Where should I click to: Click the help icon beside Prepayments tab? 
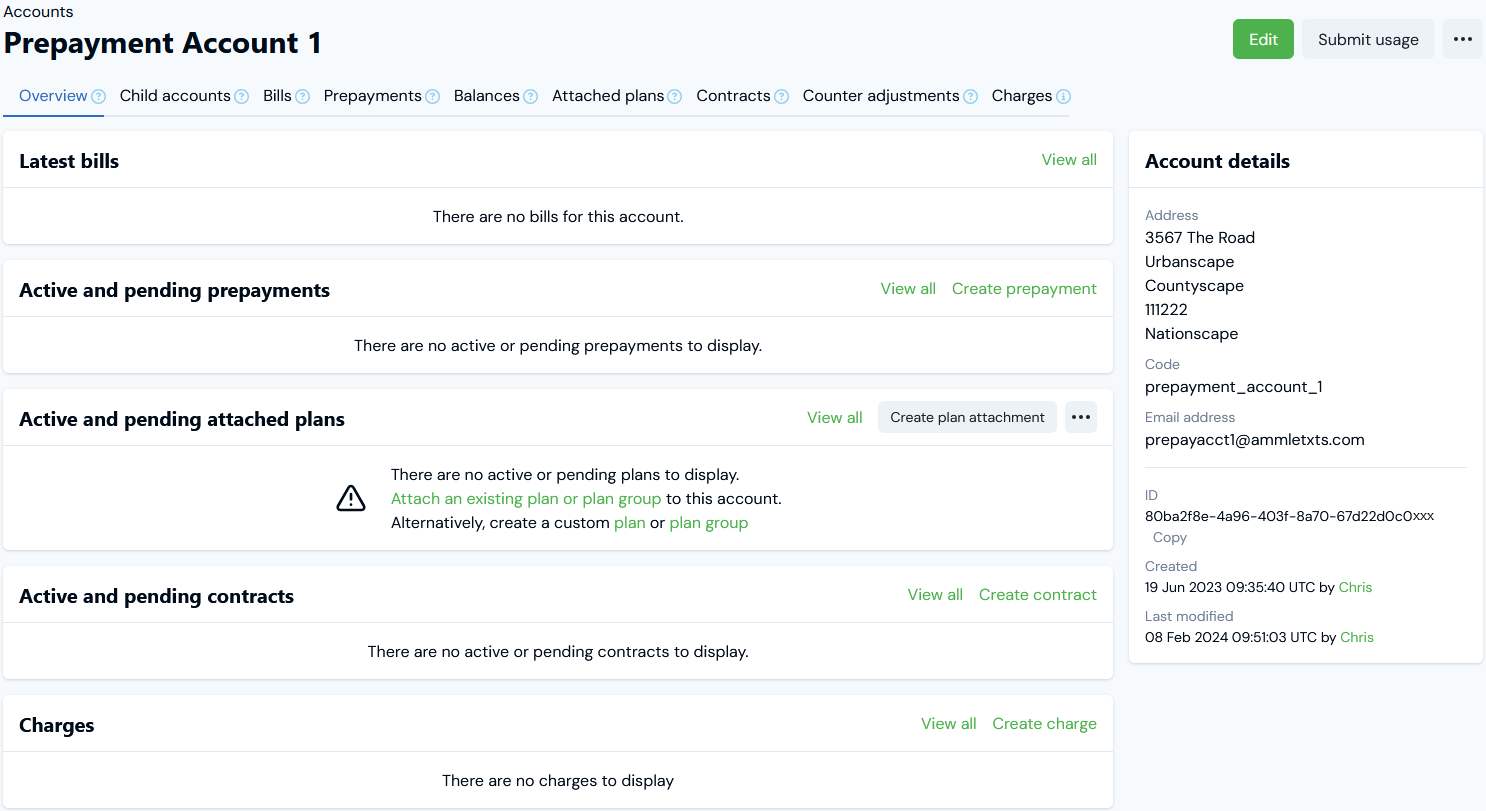coord(432,97)
